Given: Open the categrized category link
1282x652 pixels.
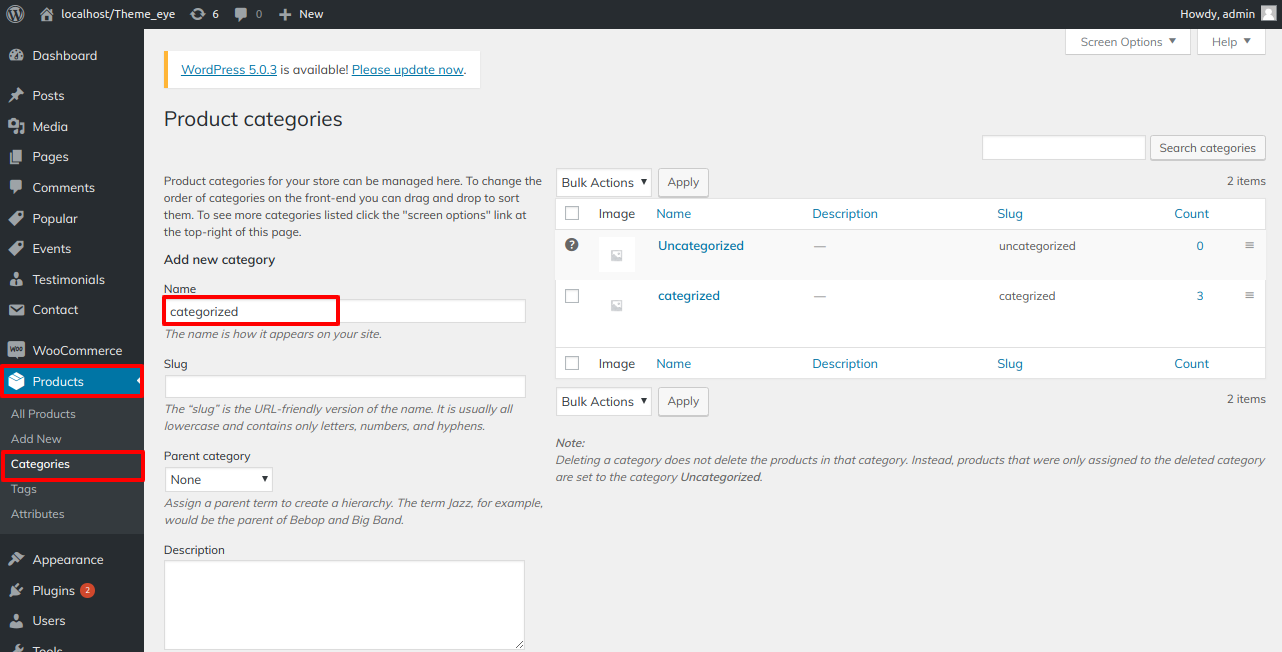Looking at the screenshot, I should coord(689,296).
